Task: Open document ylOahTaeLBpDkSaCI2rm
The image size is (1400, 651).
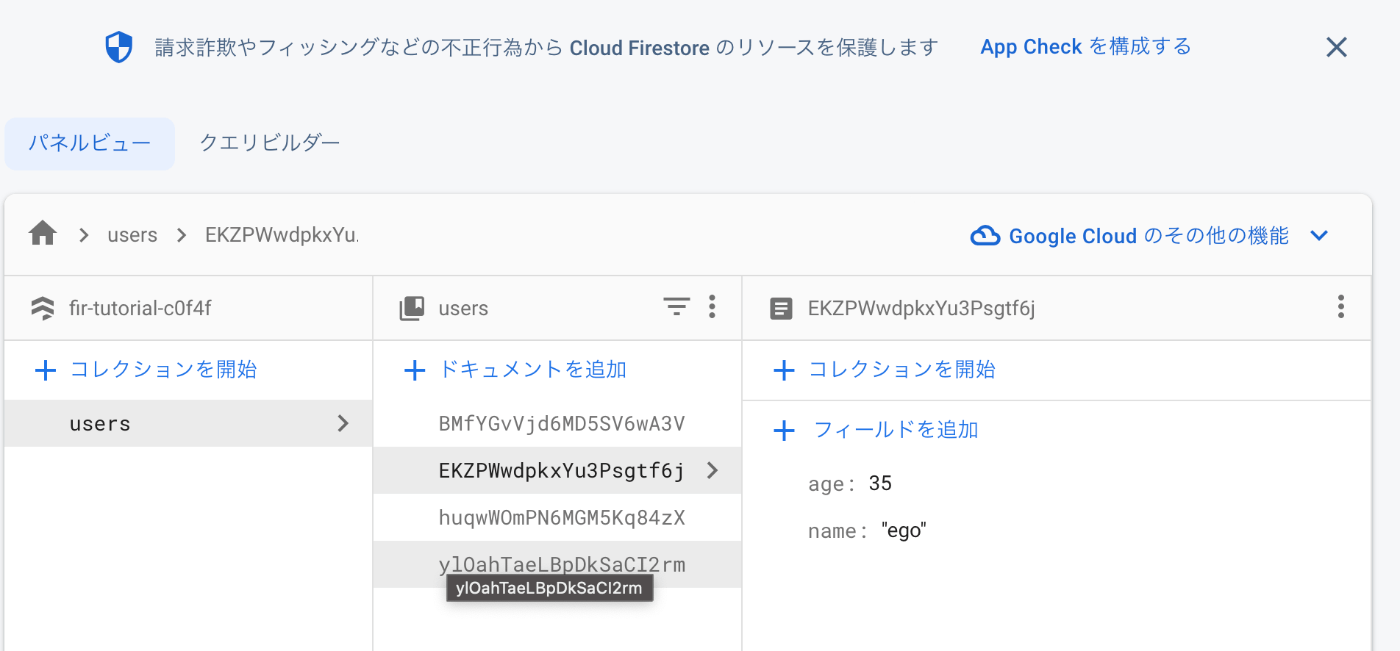Action: tap(557, 564)
